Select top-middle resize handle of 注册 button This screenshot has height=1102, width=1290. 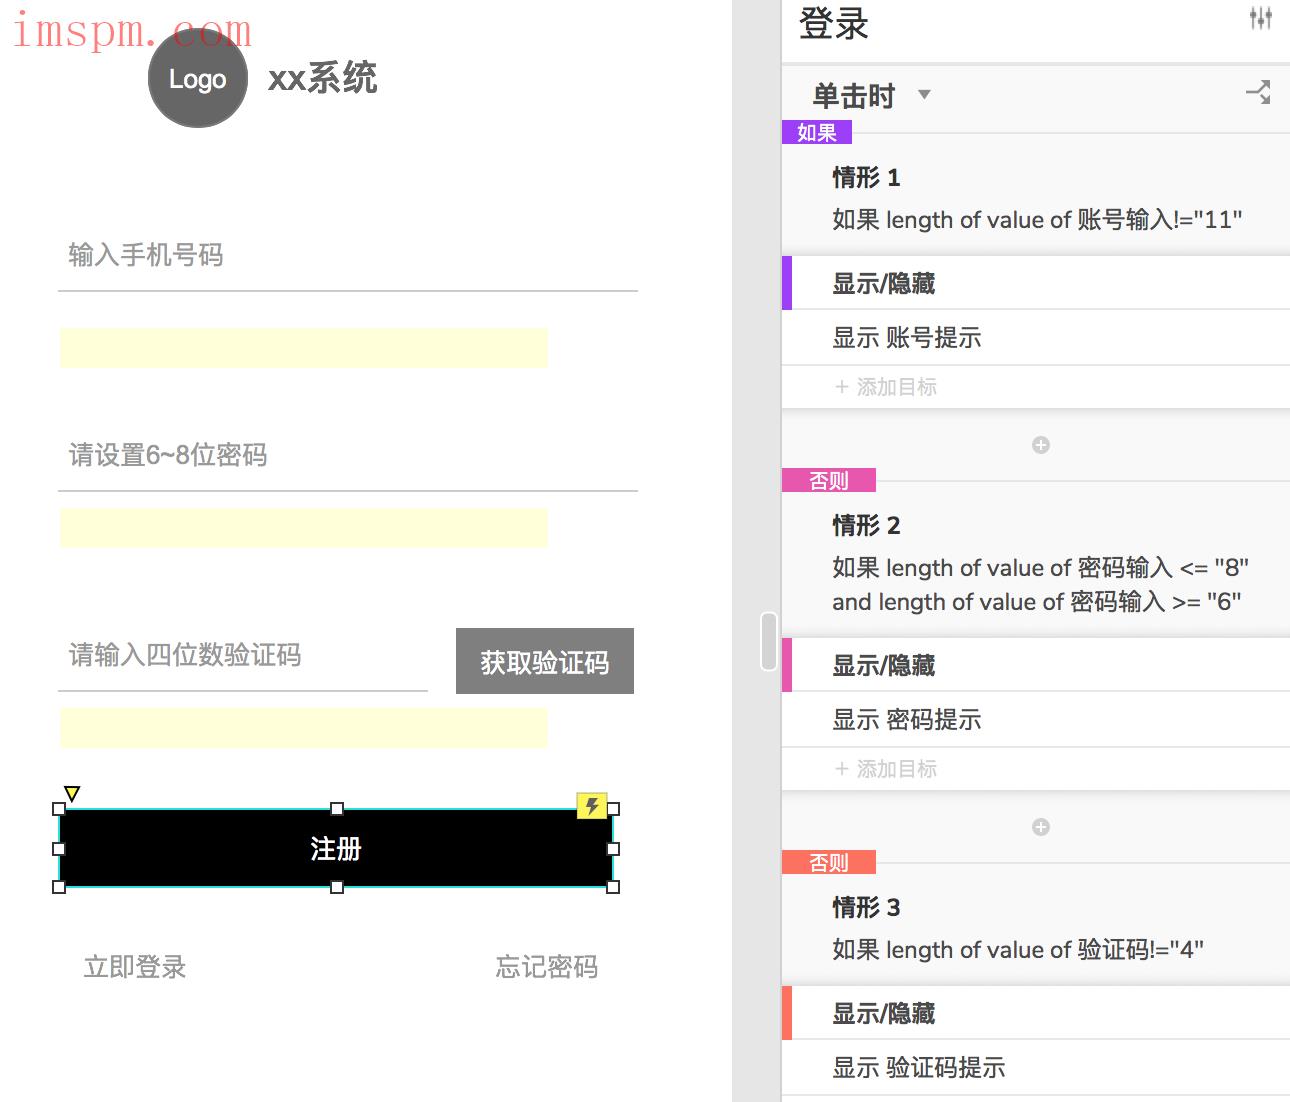(x=337, y=809)
